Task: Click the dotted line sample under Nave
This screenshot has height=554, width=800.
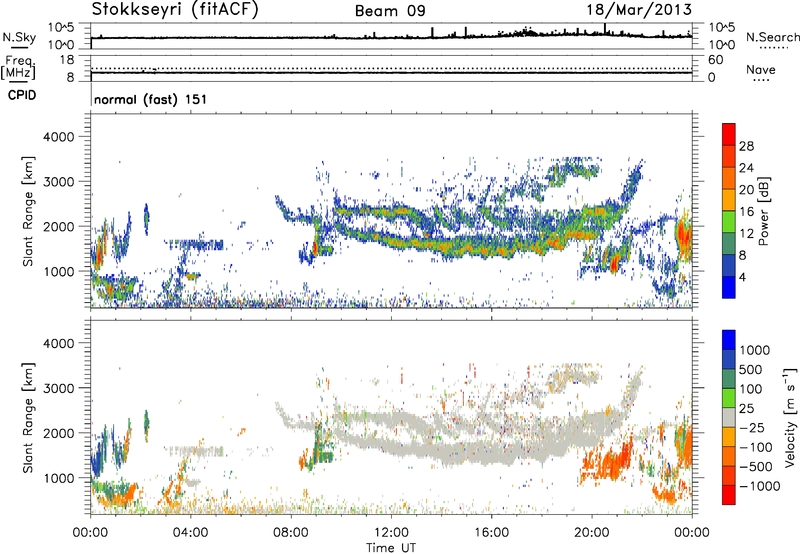Action: click(762, 81)
